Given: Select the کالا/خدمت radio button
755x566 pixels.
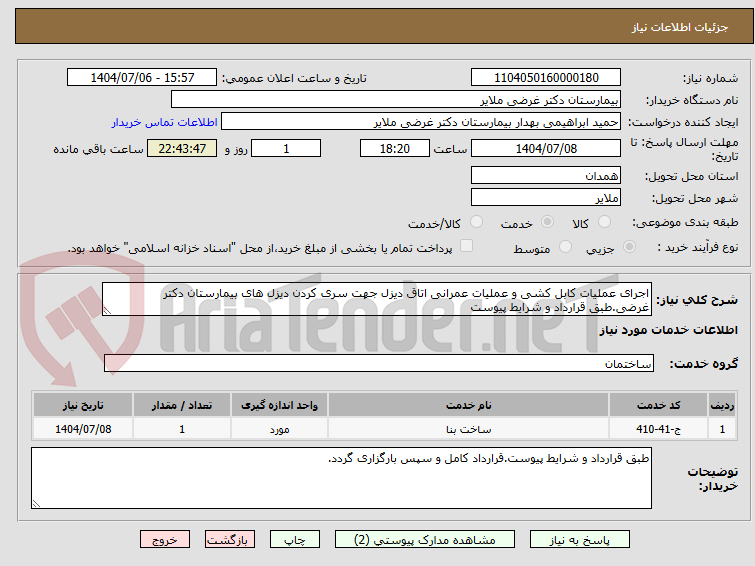Looking at the screenshot, I should (x=476, y=222).
